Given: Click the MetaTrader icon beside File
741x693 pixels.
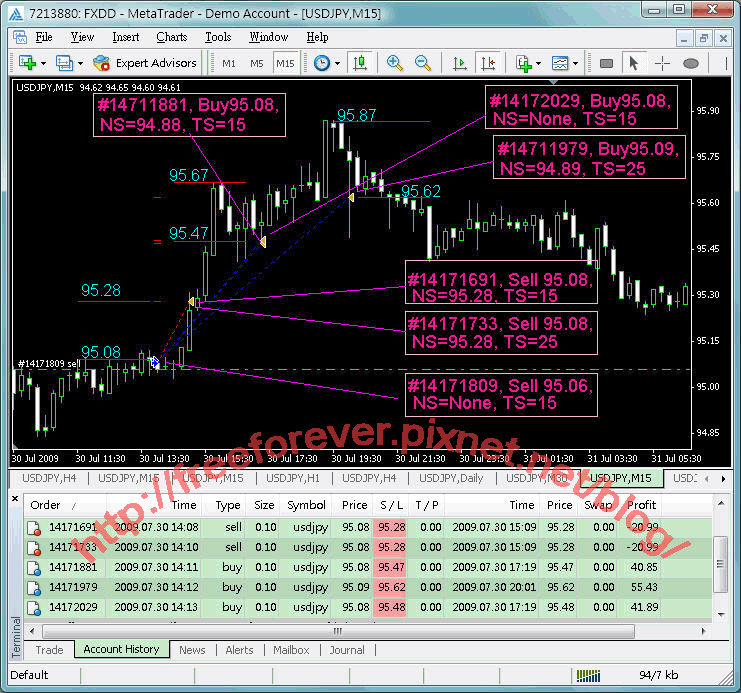Looking at the screenshot, I should (20, 37).
